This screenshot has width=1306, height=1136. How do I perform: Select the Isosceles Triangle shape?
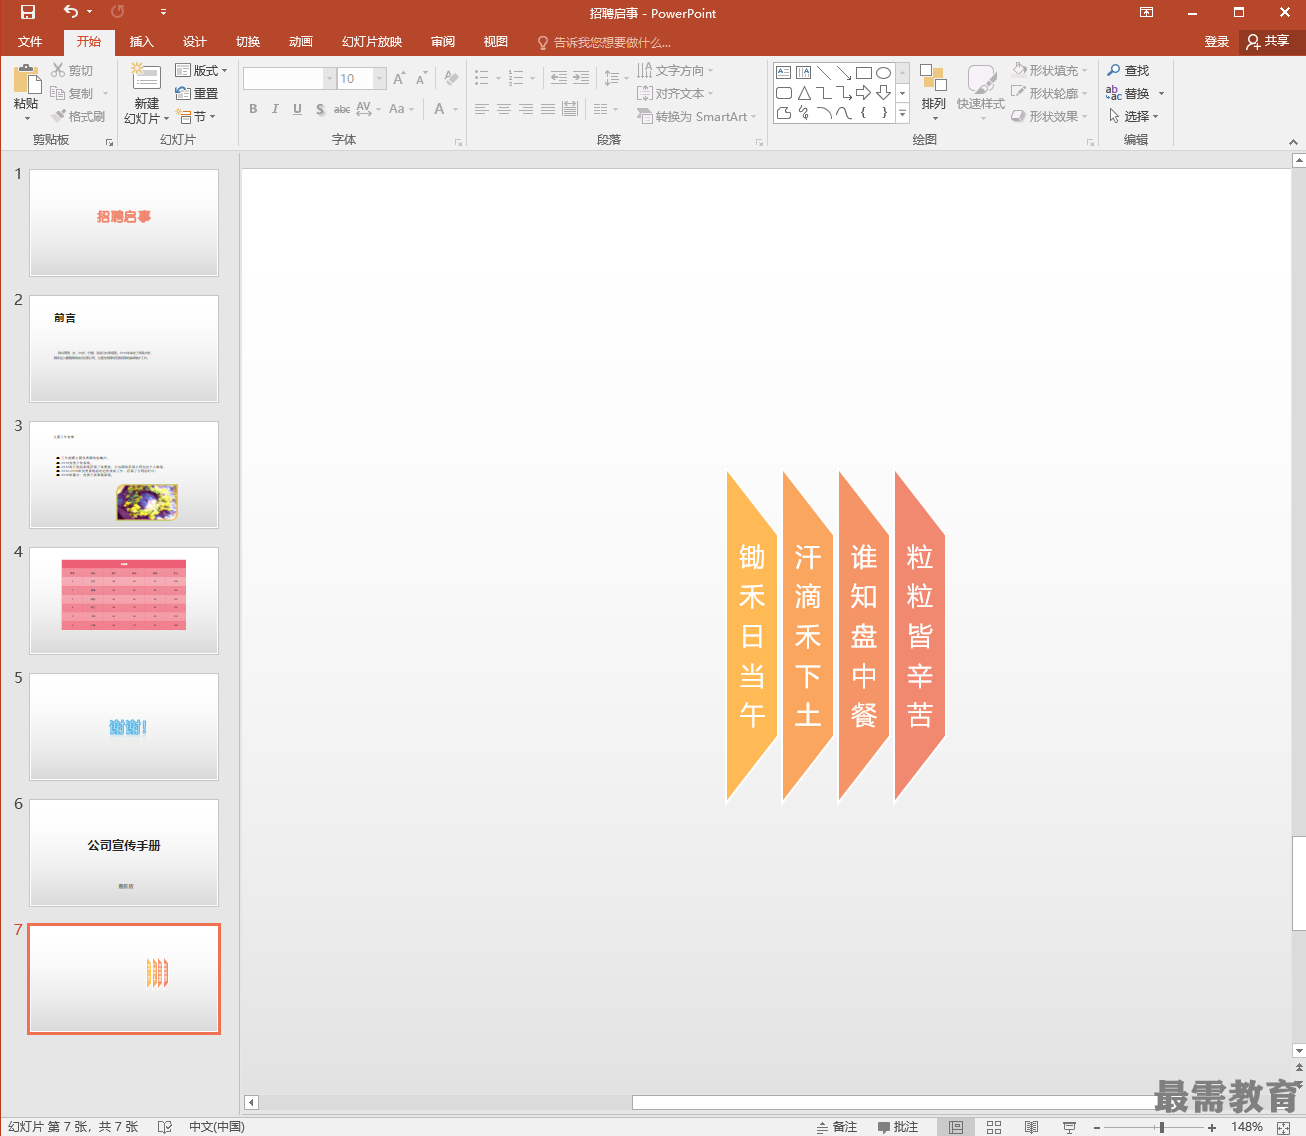click(803, 93)
